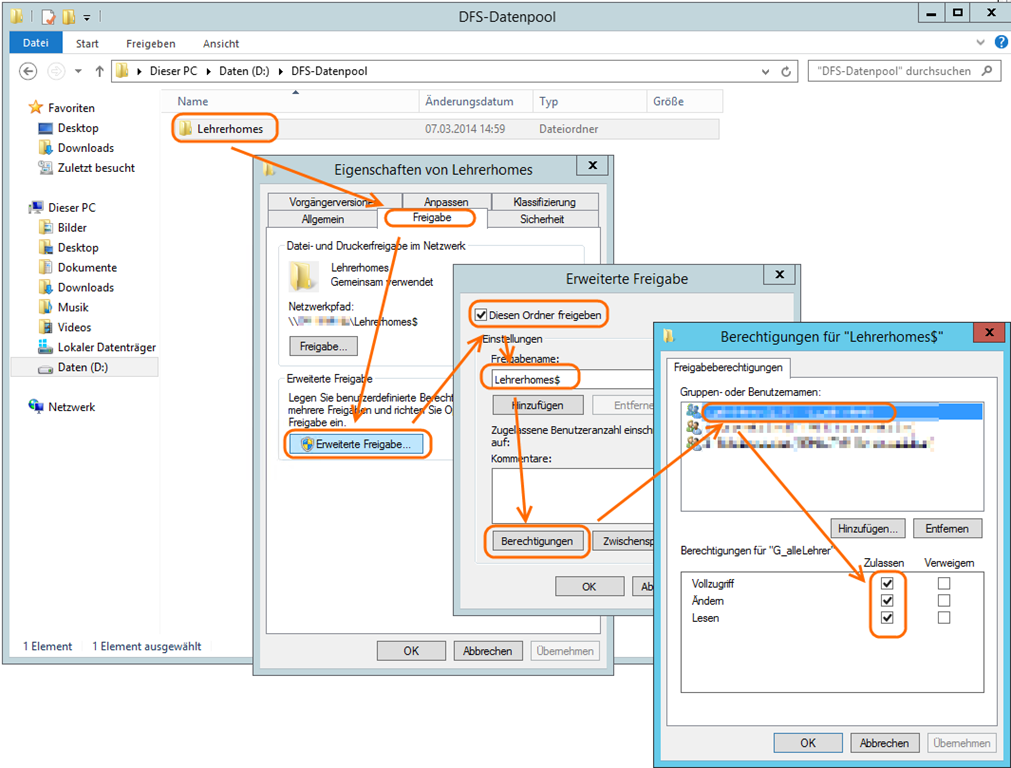Toggle 'Diesen Ordner freigeben' checkbox
This screenshot has height=768, width=1011.
481,315
